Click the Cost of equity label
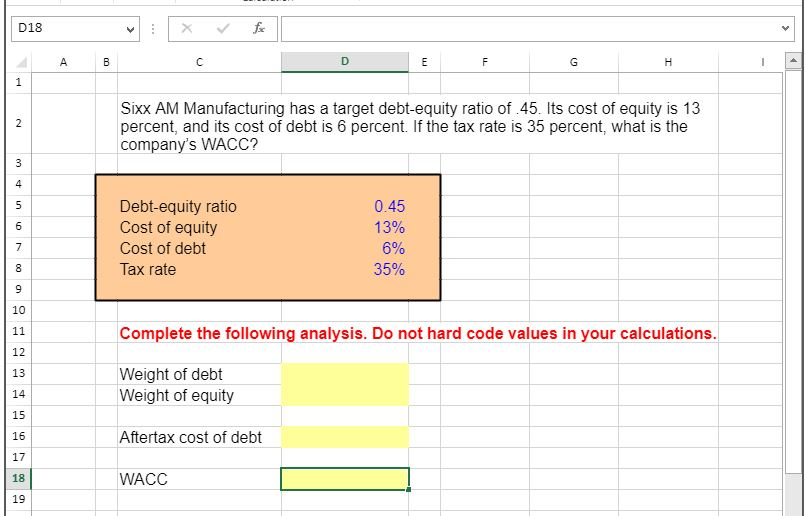The width and height of the screenshot is (805, 516). (168, 227)
